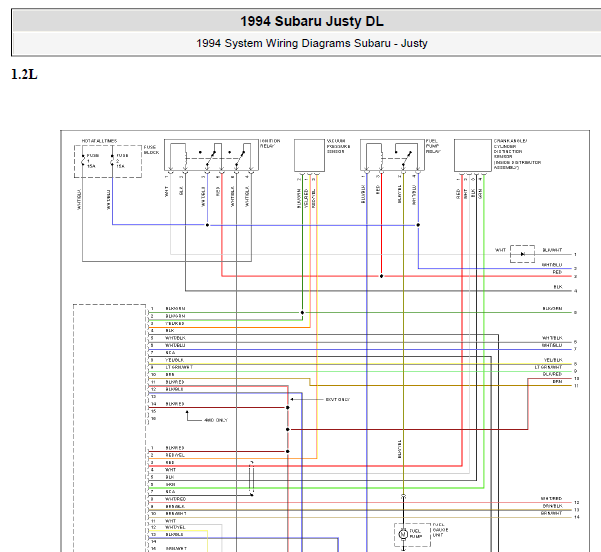
Task: Click the diode symbol in dashed box
Action: [522, 254]
